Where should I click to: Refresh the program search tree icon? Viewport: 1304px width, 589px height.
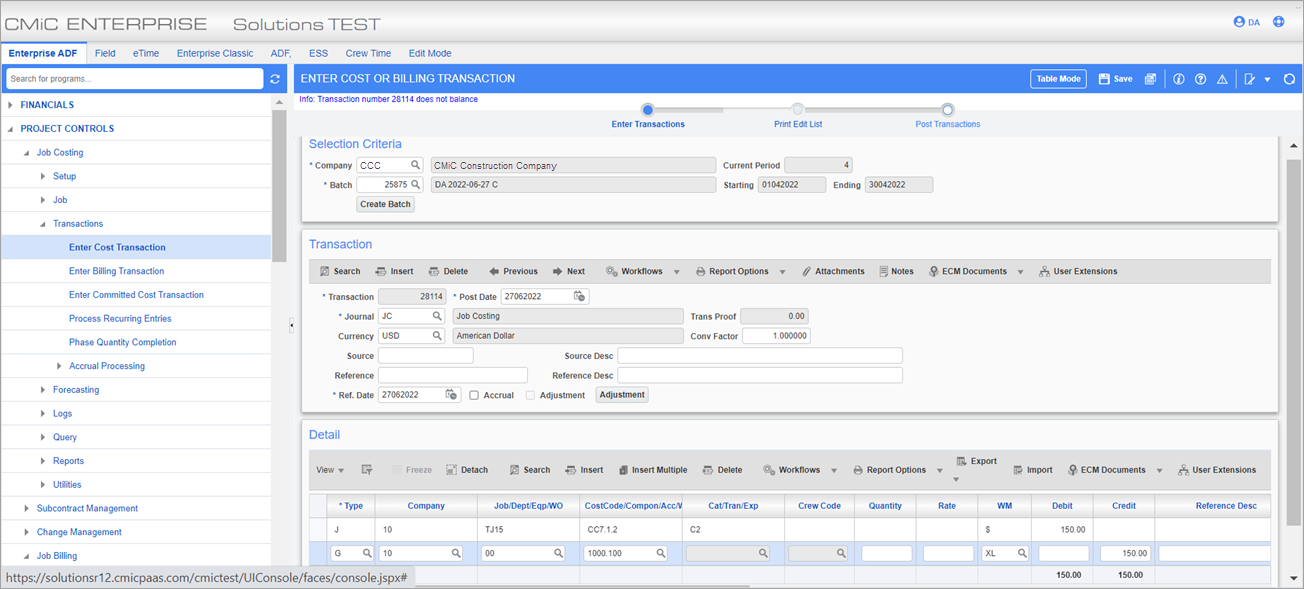pyautogui.click(x=275, y=79)
